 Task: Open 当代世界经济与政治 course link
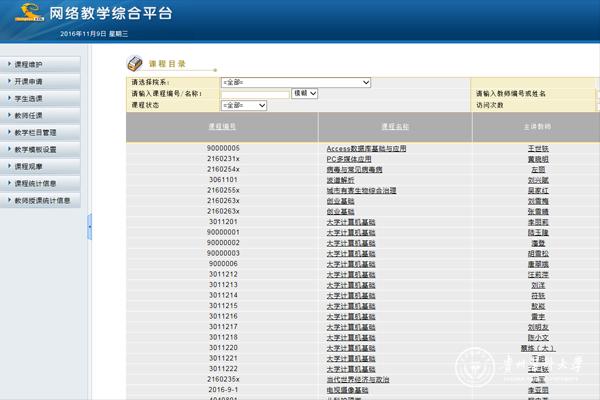click(x=358, y=379)
